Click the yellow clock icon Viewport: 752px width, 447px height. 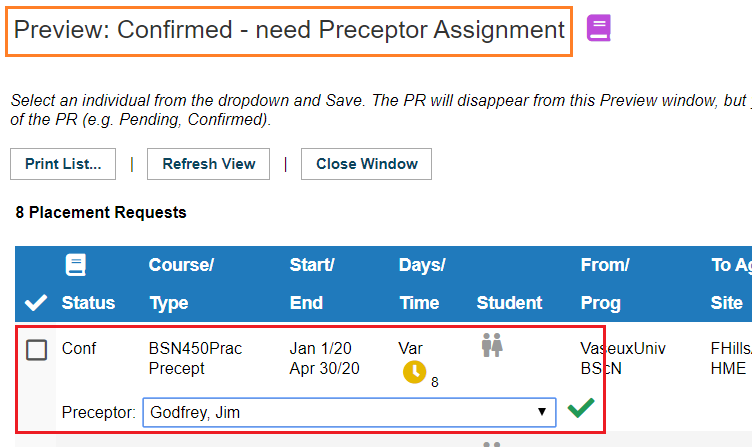[x=414, y=372]
